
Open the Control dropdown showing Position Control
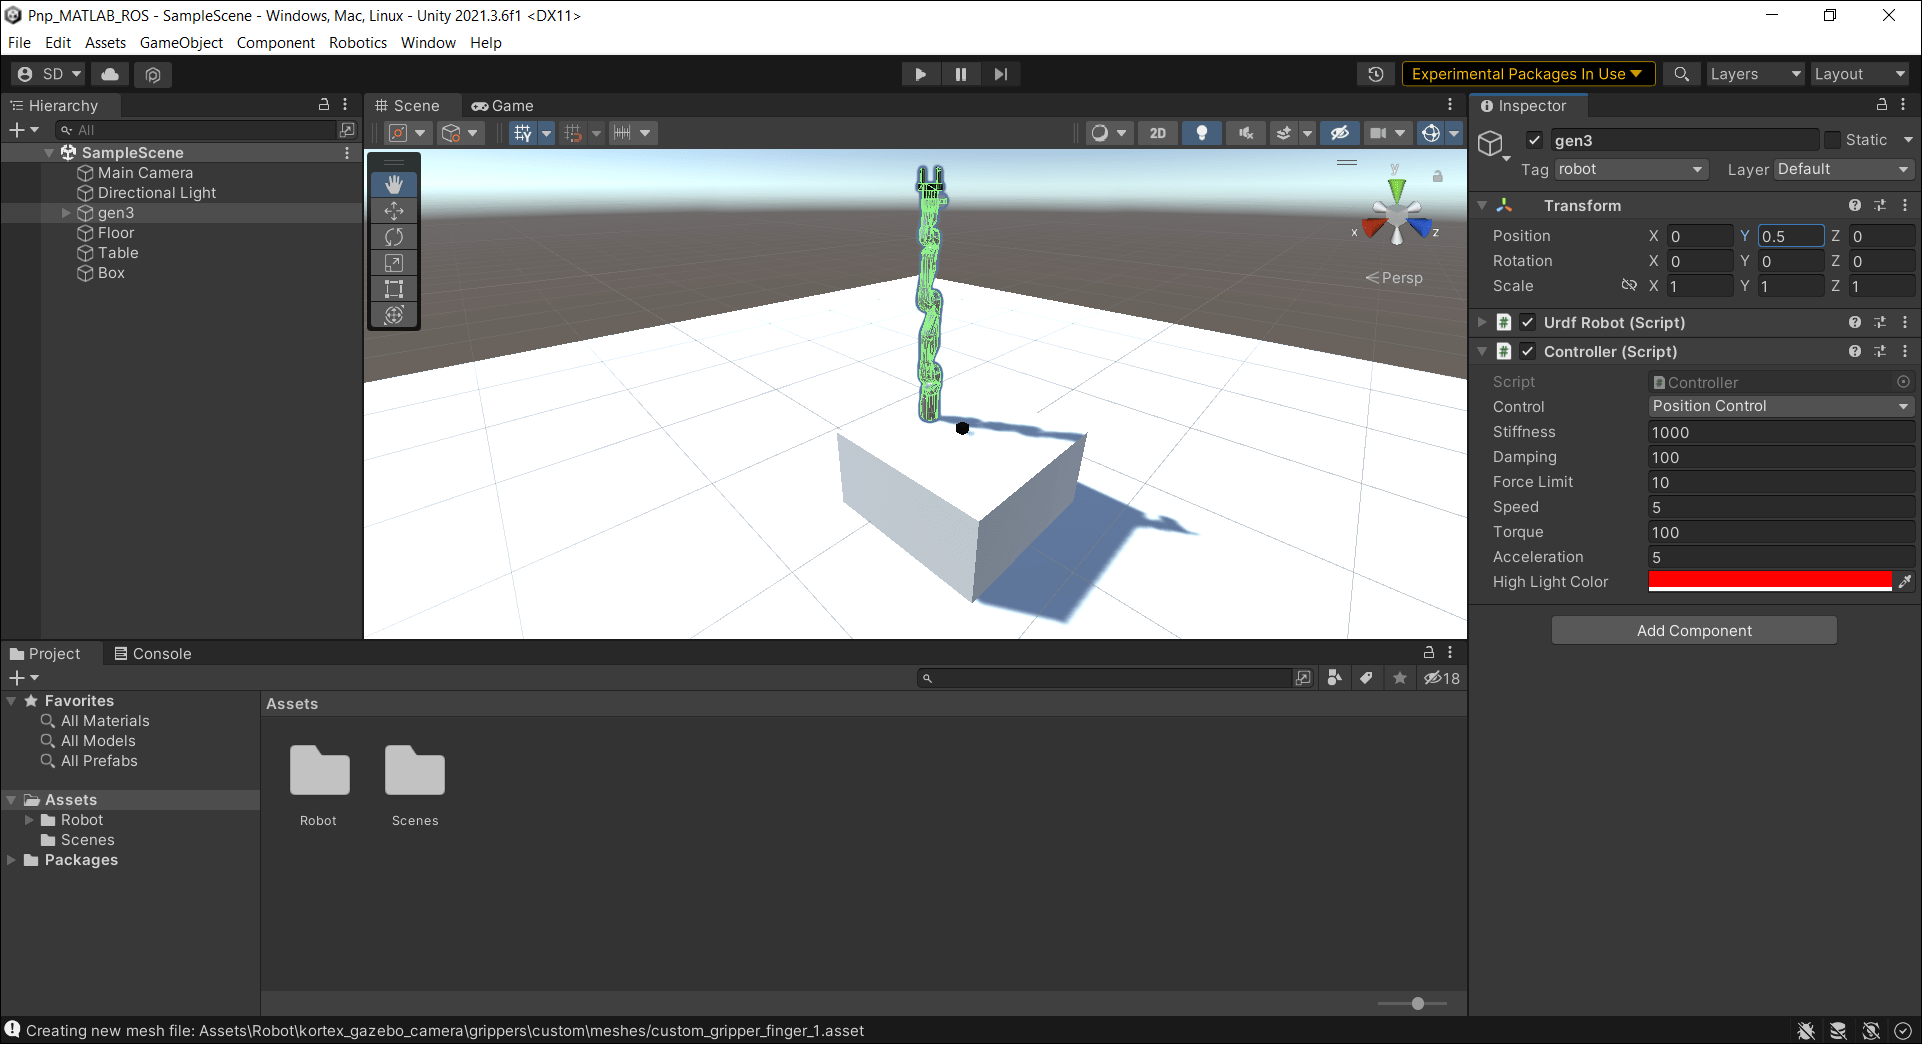click(x=1780, y=406)
